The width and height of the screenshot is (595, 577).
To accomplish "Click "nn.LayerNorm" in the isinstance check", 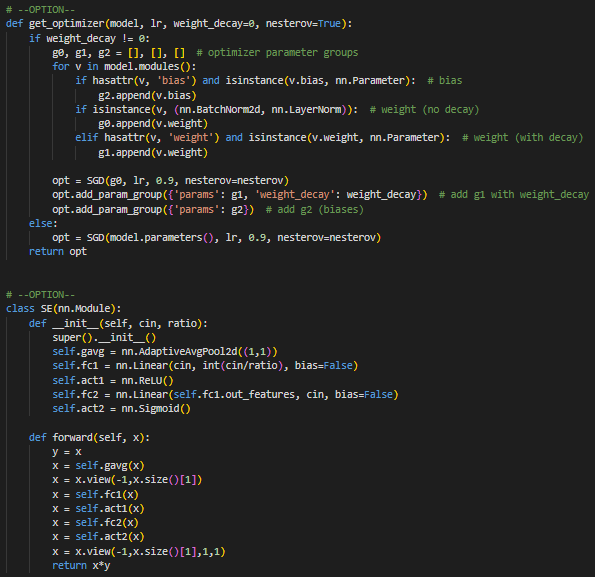I will [x=306, y=110].
